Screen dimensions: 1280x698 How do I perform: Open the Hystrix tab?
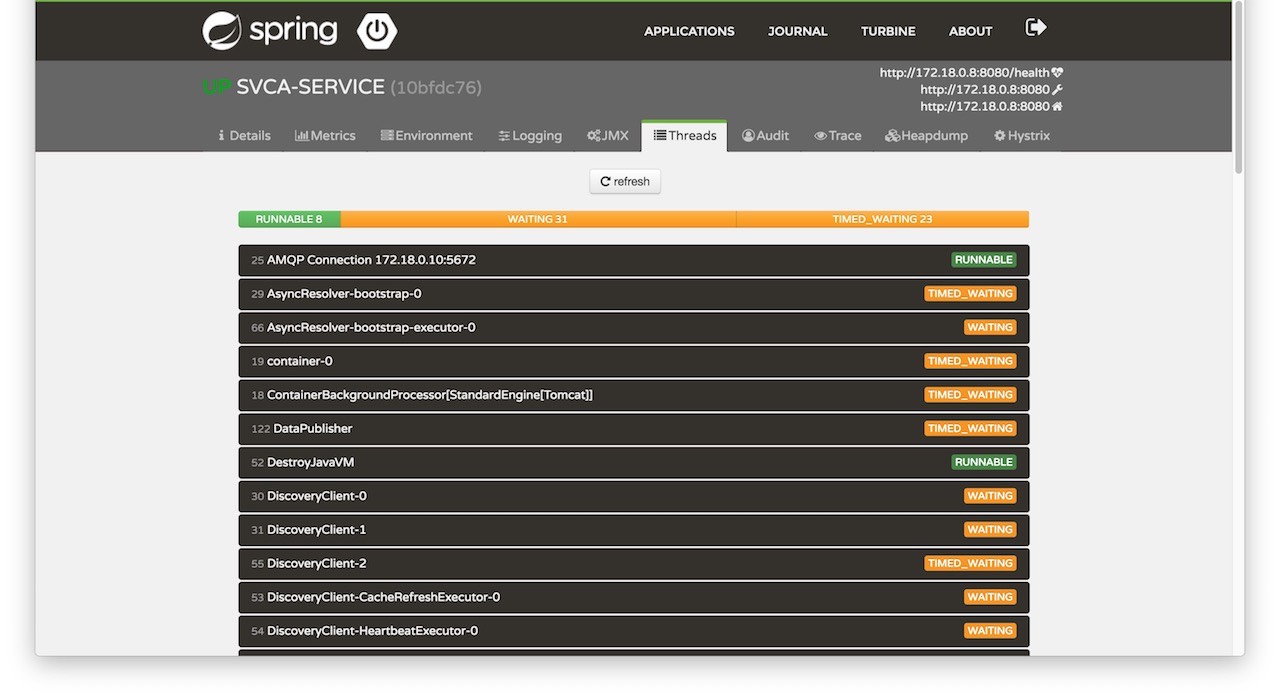click(1021, 136)
